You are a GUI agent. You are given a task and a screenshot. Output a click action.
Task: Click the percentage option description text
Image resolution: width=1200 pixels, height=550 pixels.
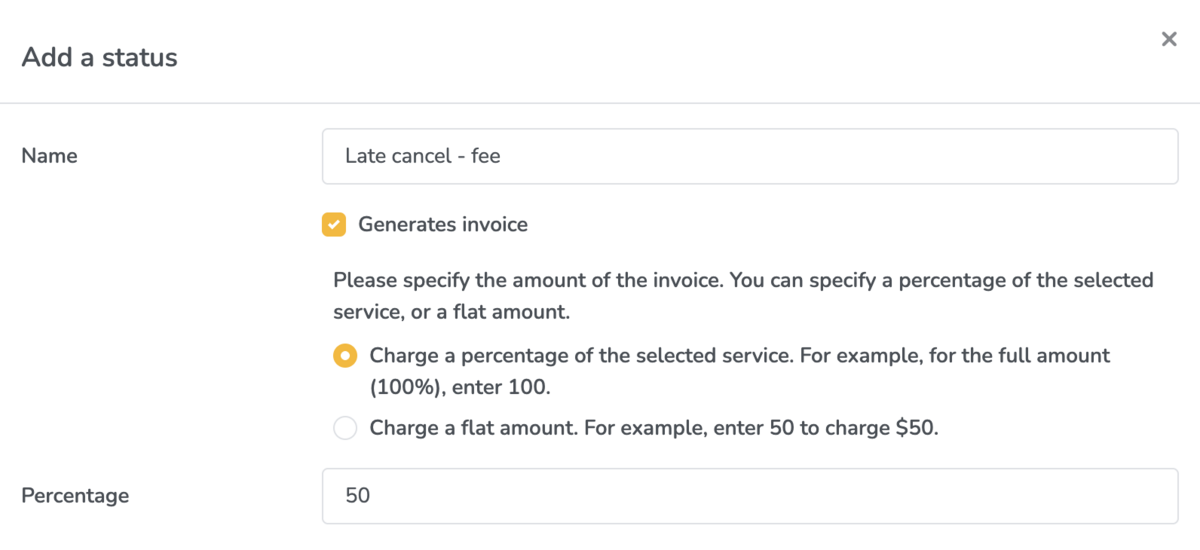point(739,356)
